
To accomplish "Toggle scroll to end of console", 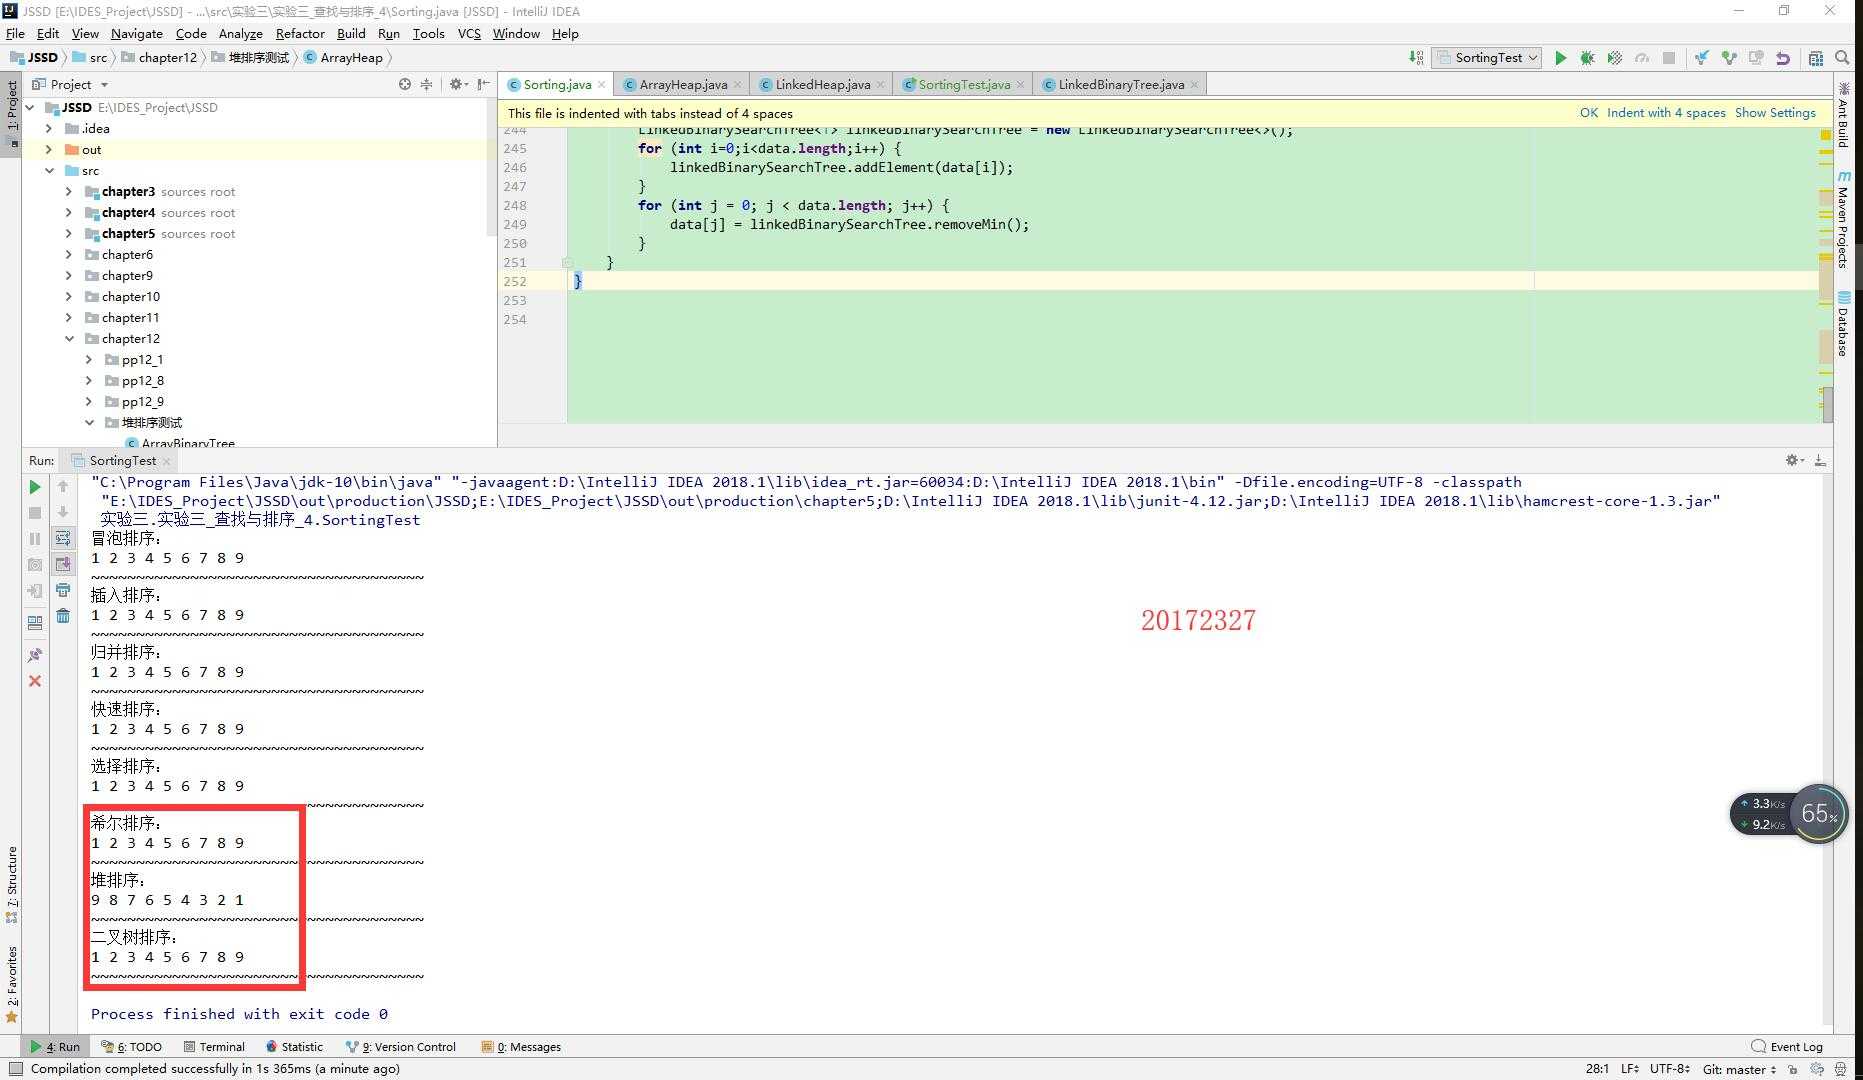I will tap(63, 564).
